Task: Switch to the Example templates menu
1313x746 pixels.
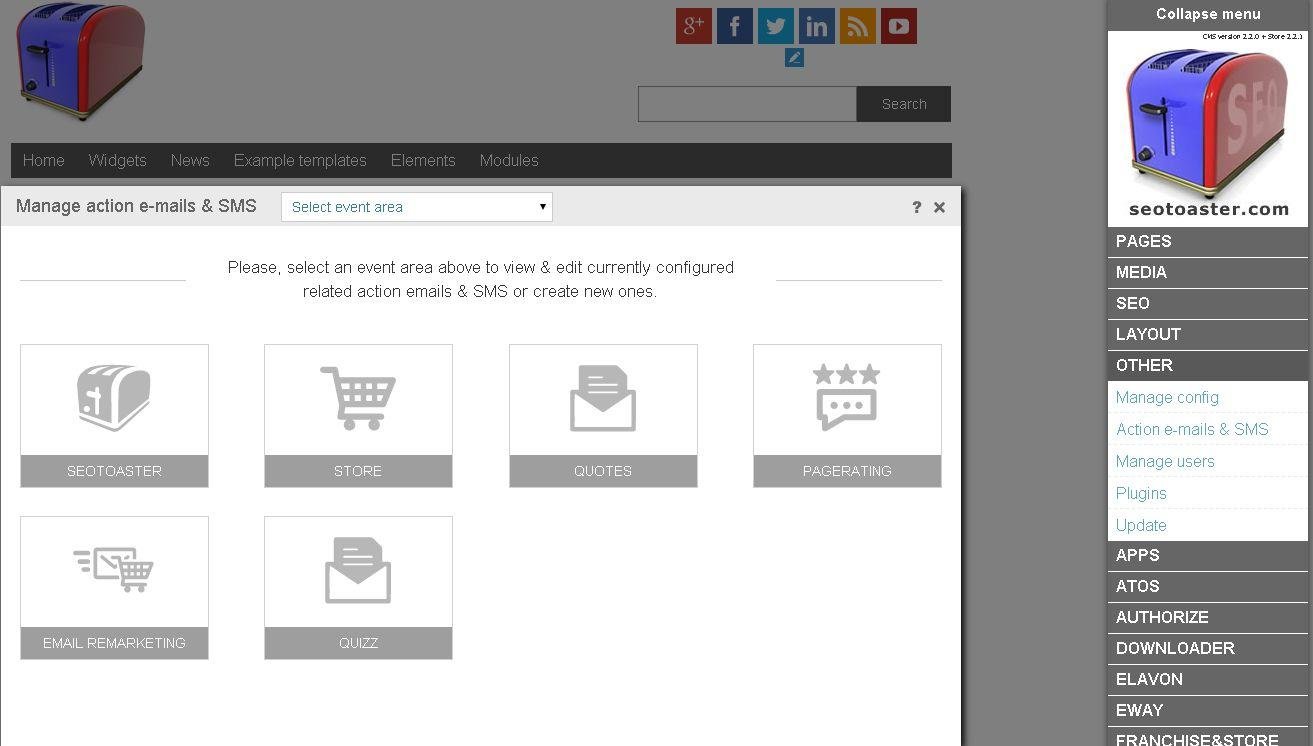Action: tap(300, 160)
